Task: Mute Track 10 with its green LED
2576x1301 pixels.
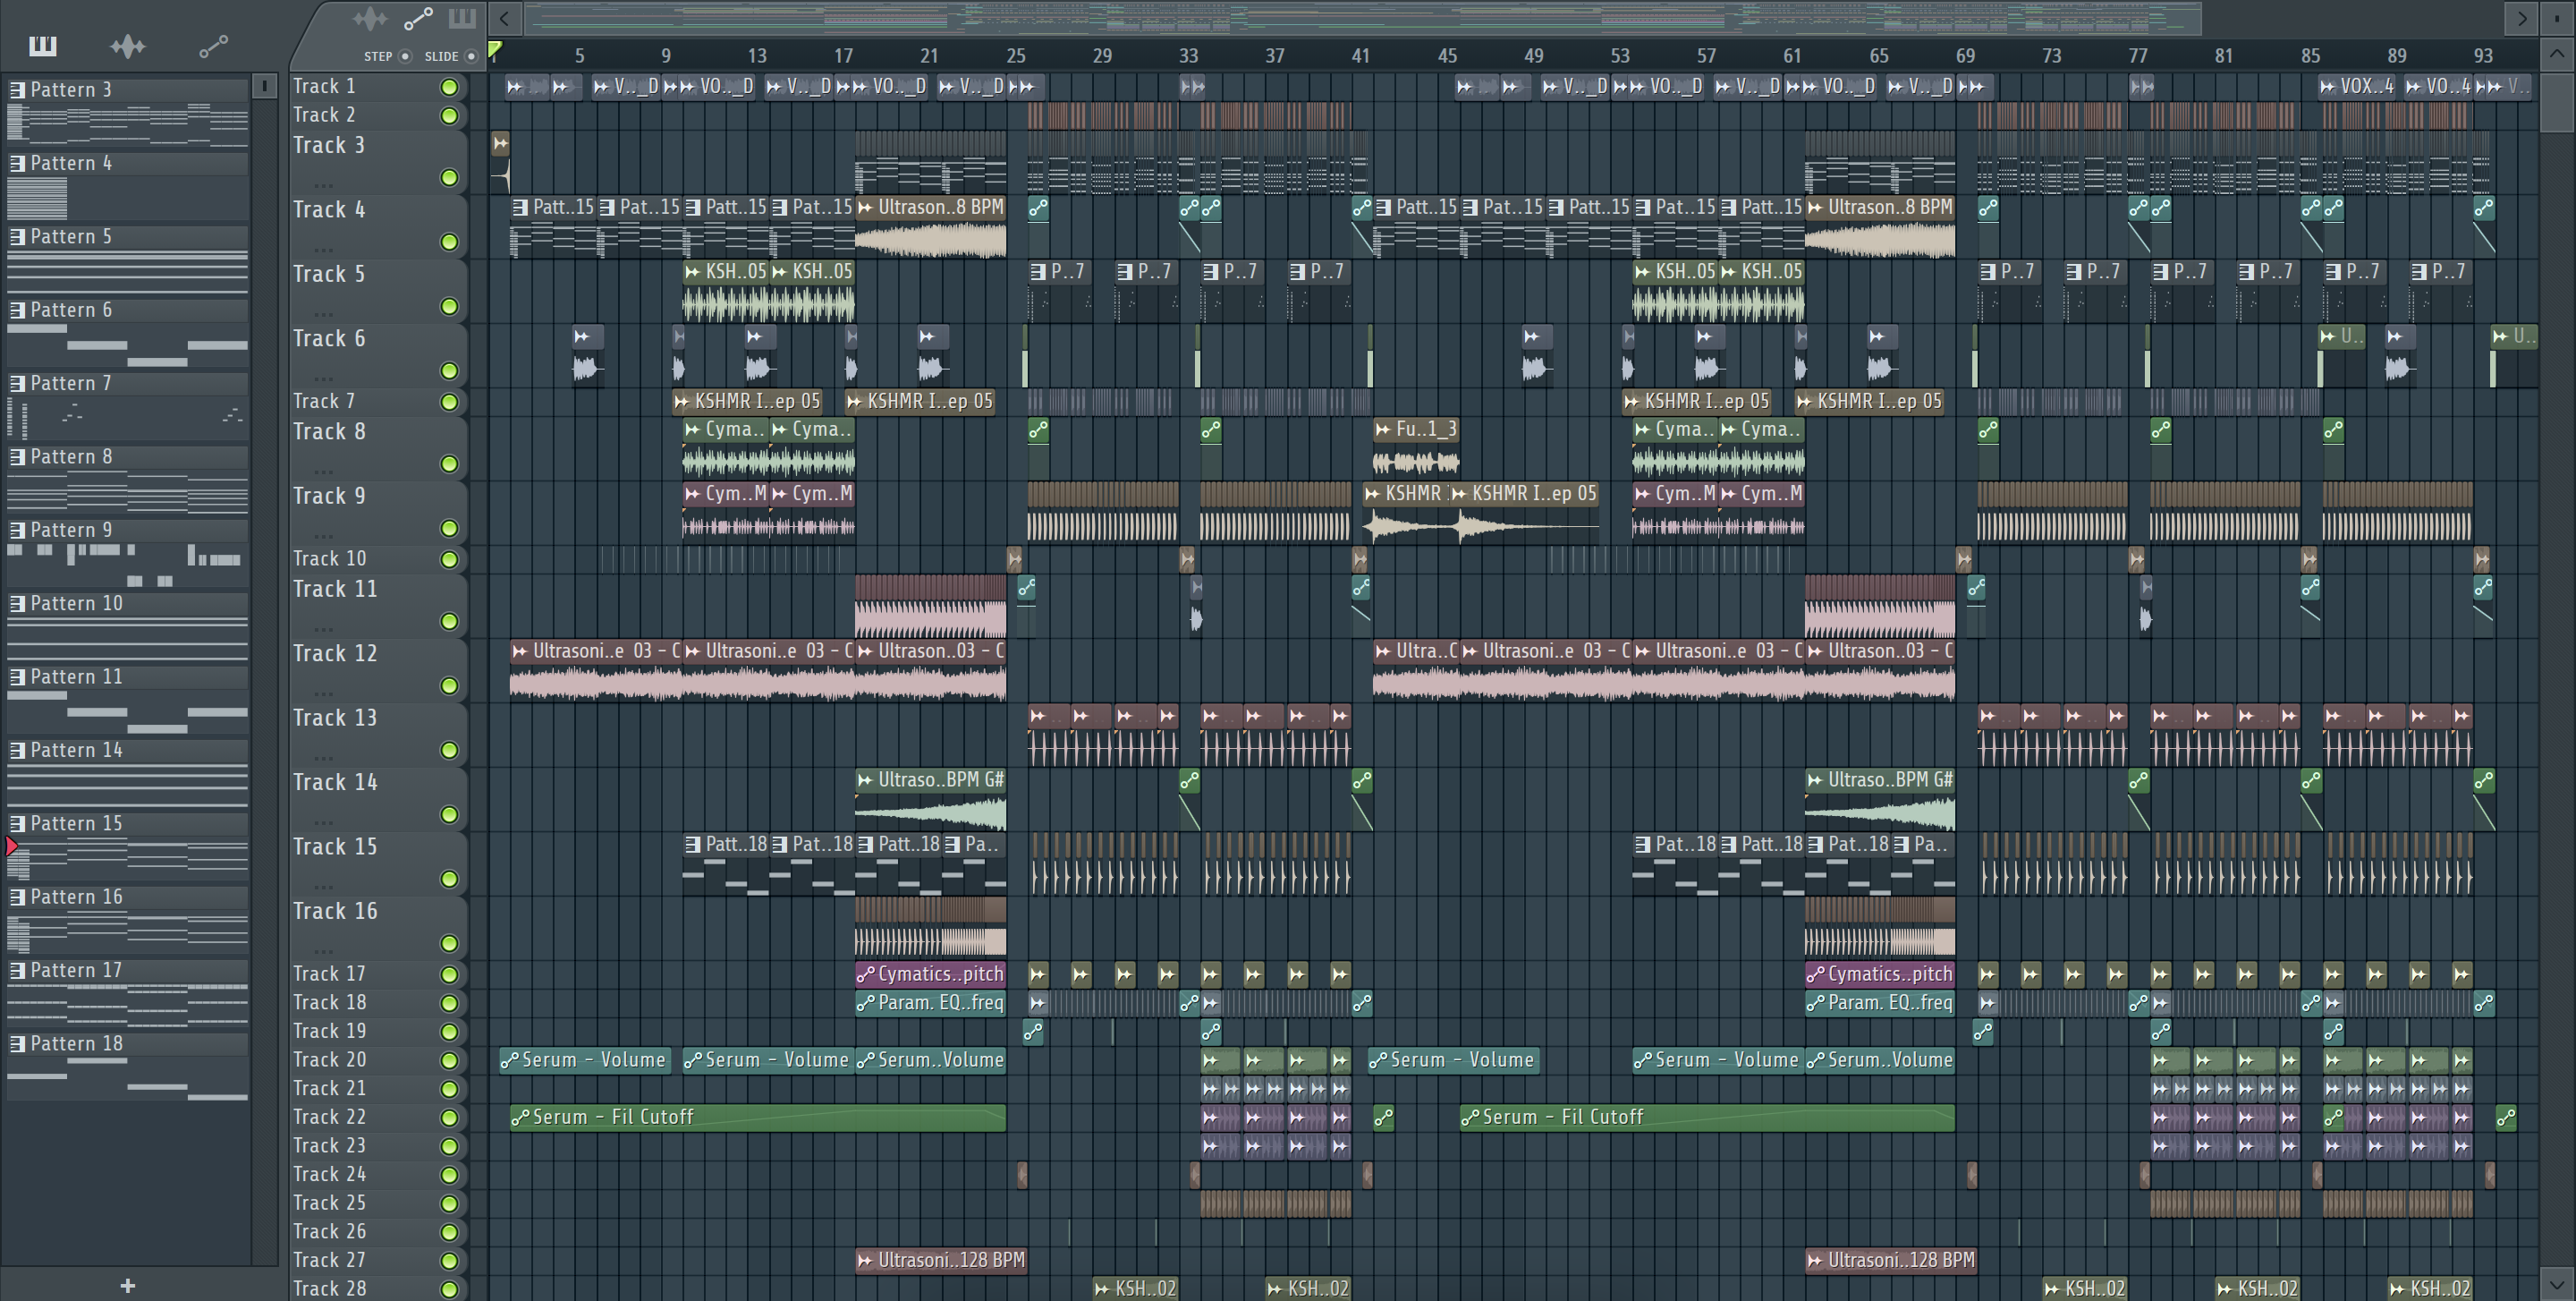Action: click(x=450, y=560)
